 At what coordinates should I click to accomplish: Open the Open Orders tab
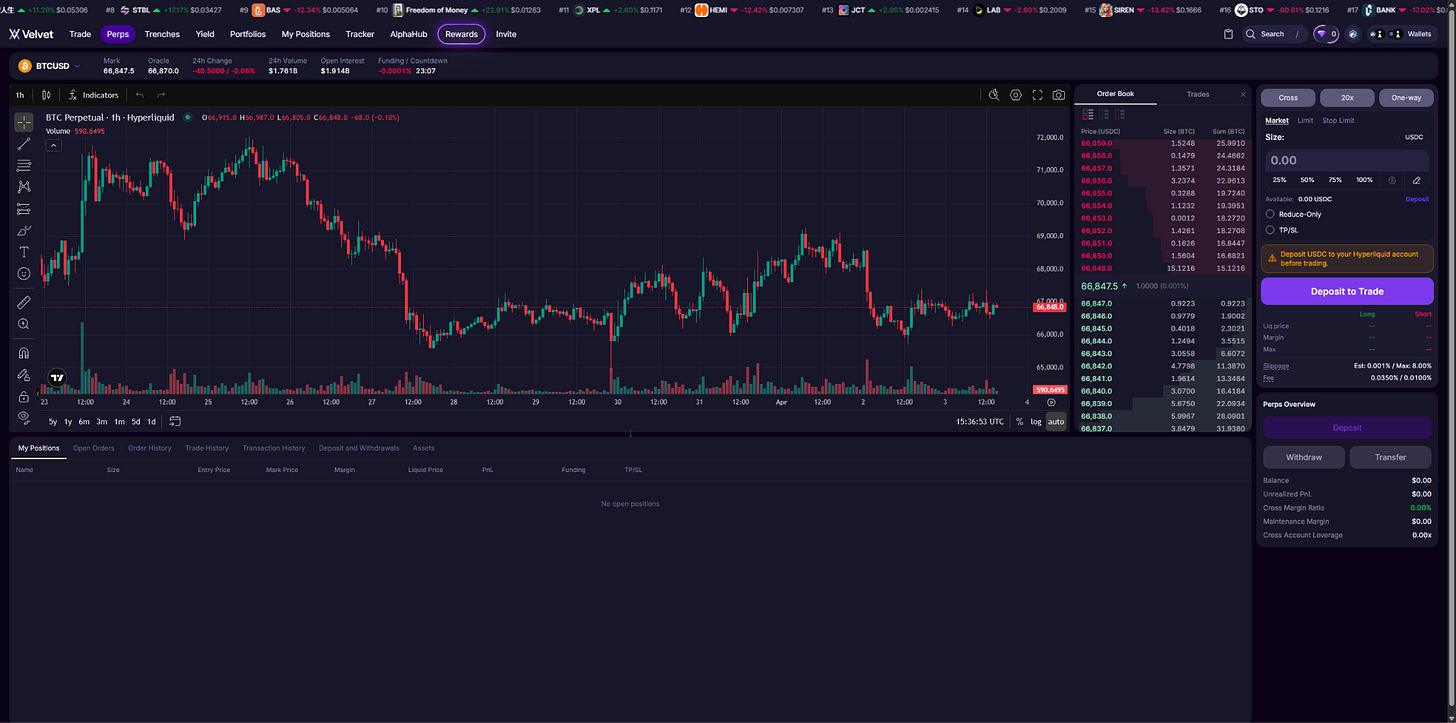click(93, 448)
